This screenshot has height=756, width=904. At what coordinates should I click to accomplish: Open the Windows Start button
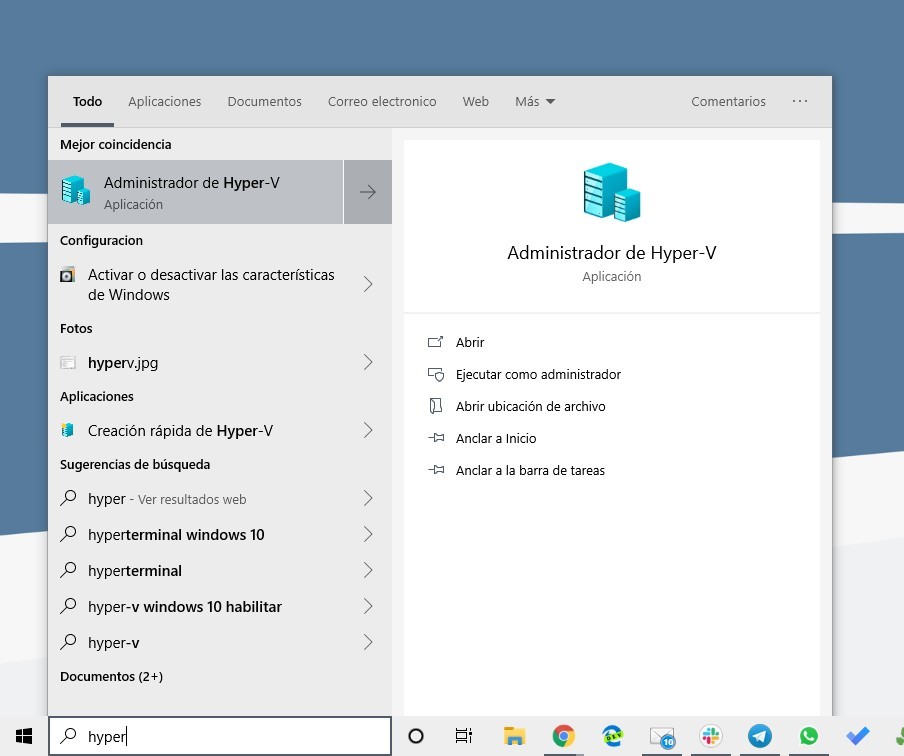[x=24, y=736]
